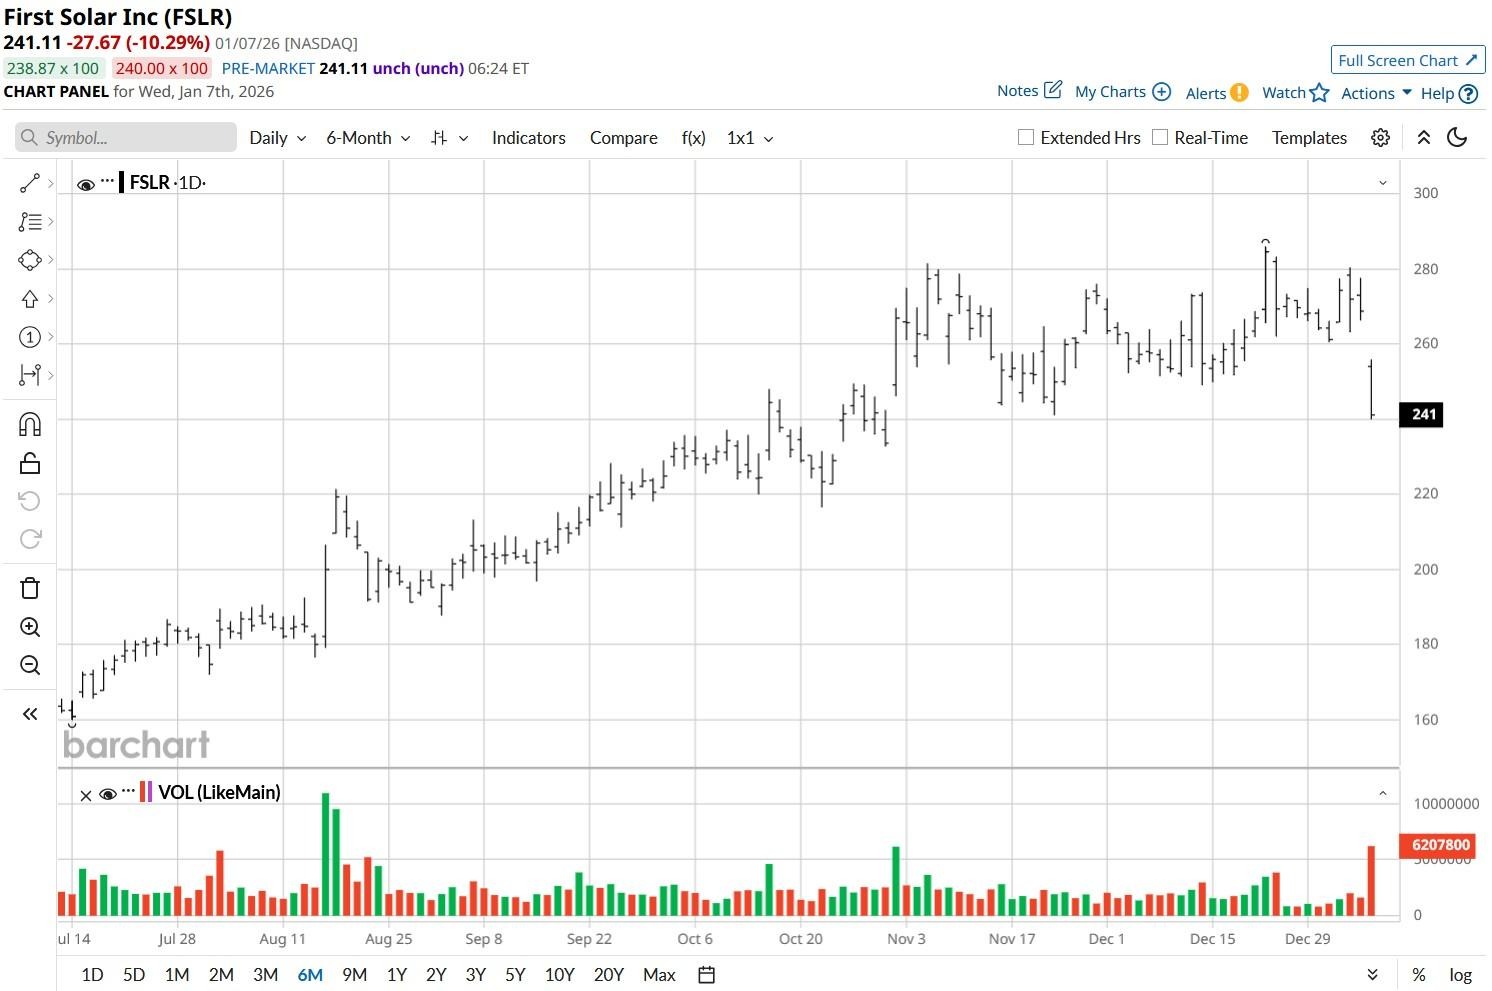Open the Indicators menu

point(529,138)
